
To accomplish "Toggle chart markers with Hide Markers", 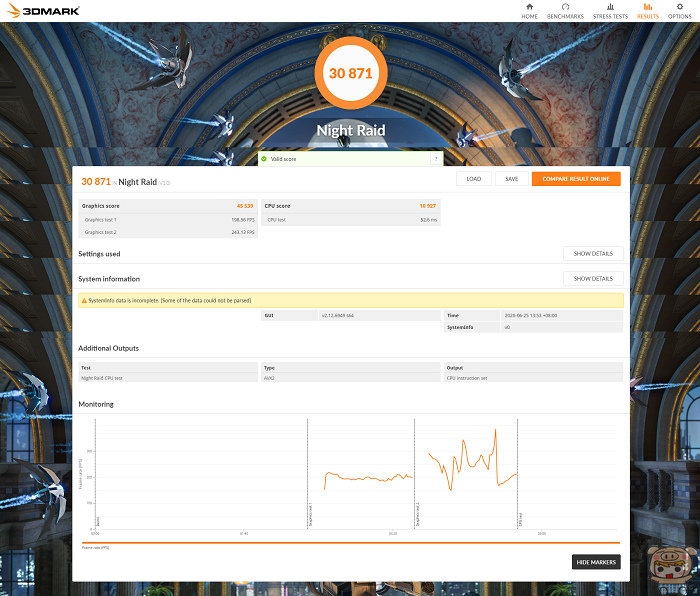I will (596, 562).
